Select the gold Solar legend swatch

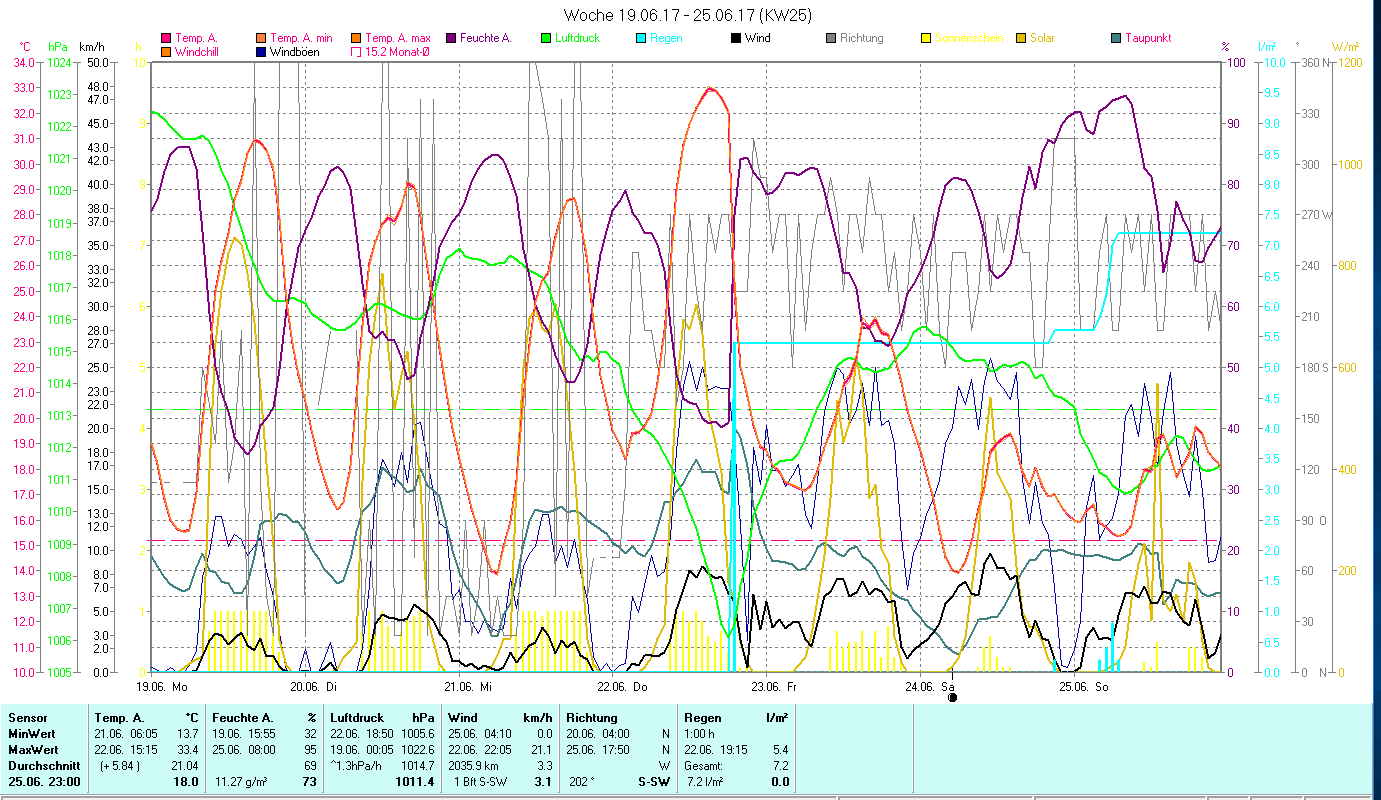1021,39
